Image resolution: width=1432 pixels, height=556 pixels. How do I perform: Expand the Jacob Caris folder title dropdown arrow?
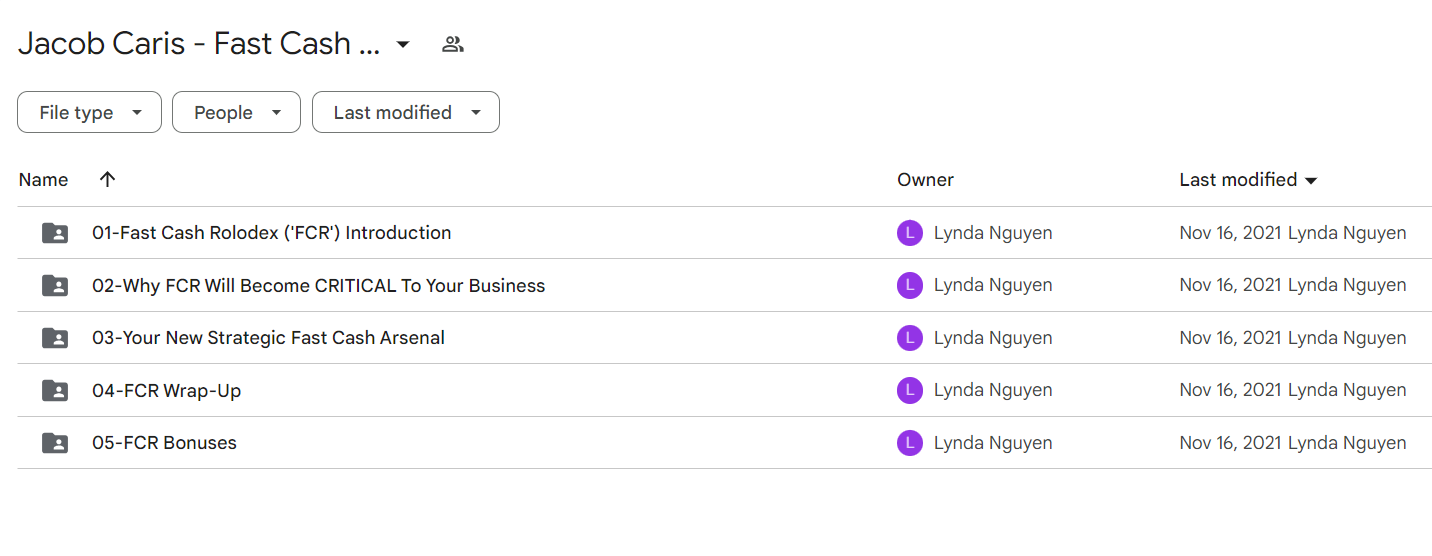click(x=403, y=44)
